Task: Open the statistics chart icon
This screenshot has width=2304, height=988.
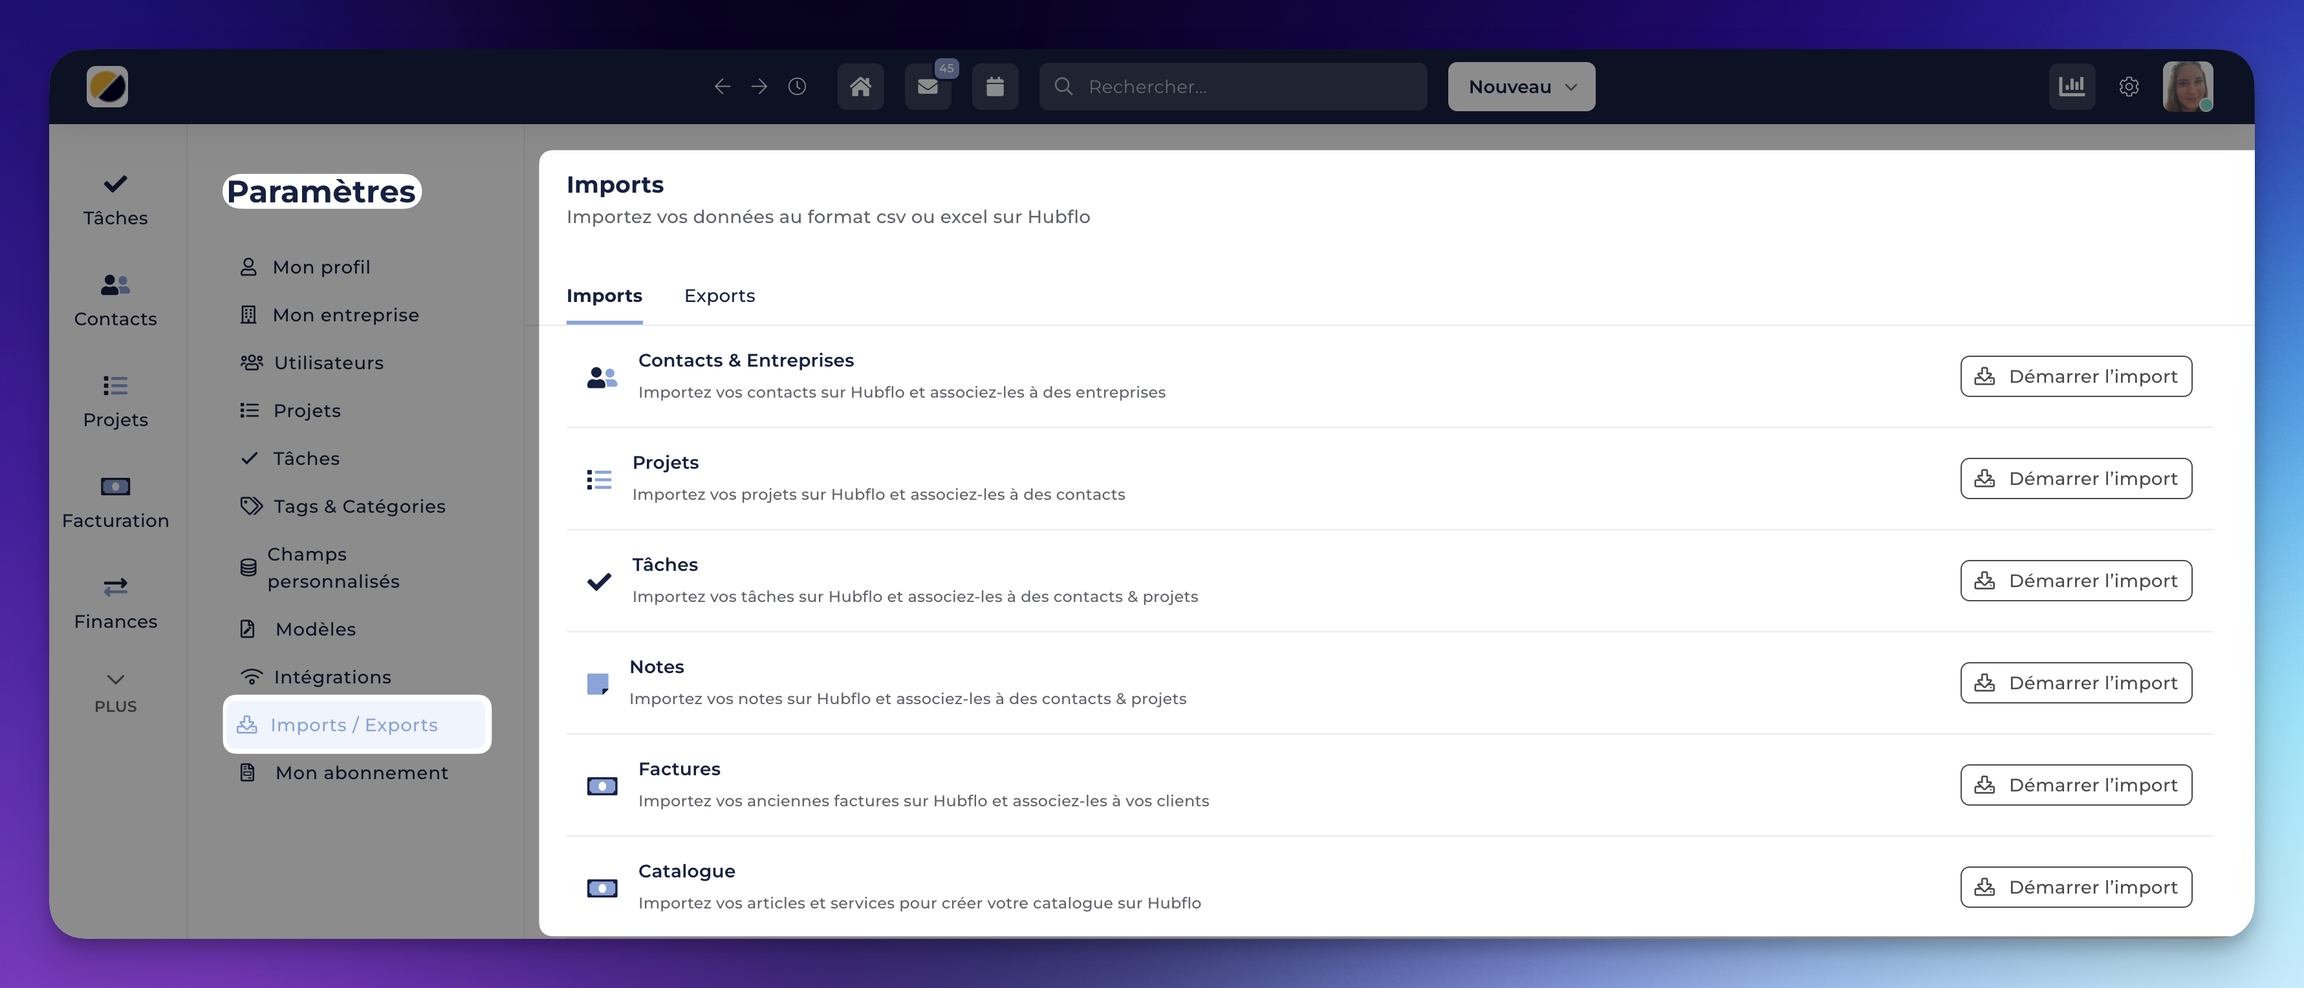Action: click(x=2071, y=87)
